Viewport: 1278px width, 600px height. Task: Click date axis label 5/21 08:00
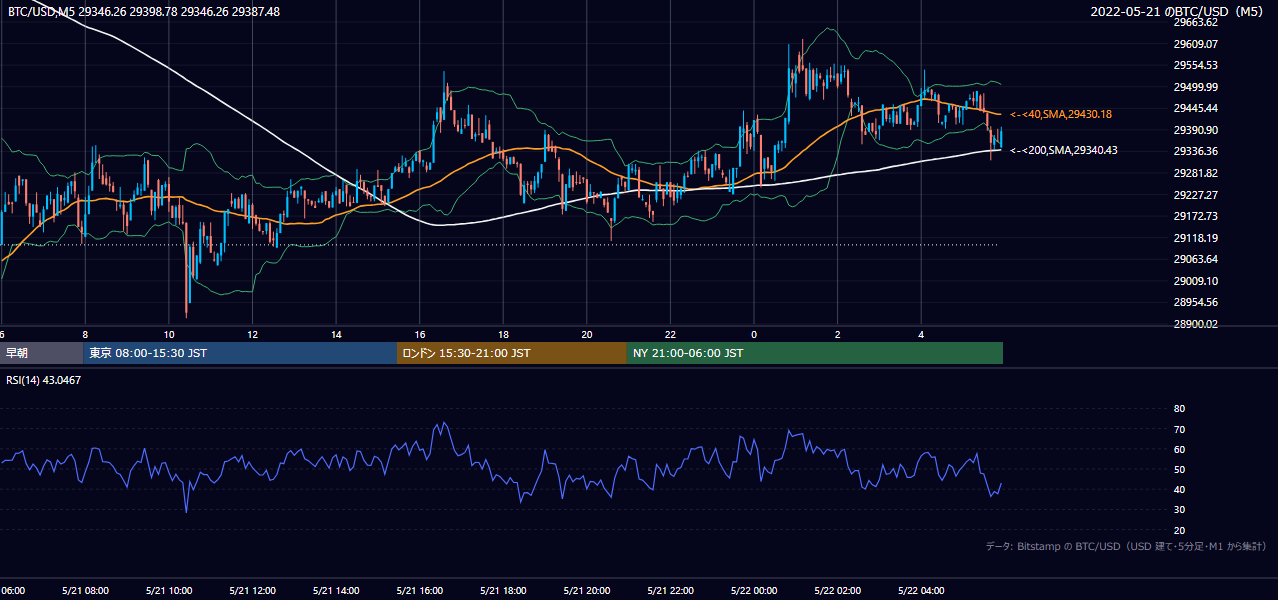pos(84,590)
